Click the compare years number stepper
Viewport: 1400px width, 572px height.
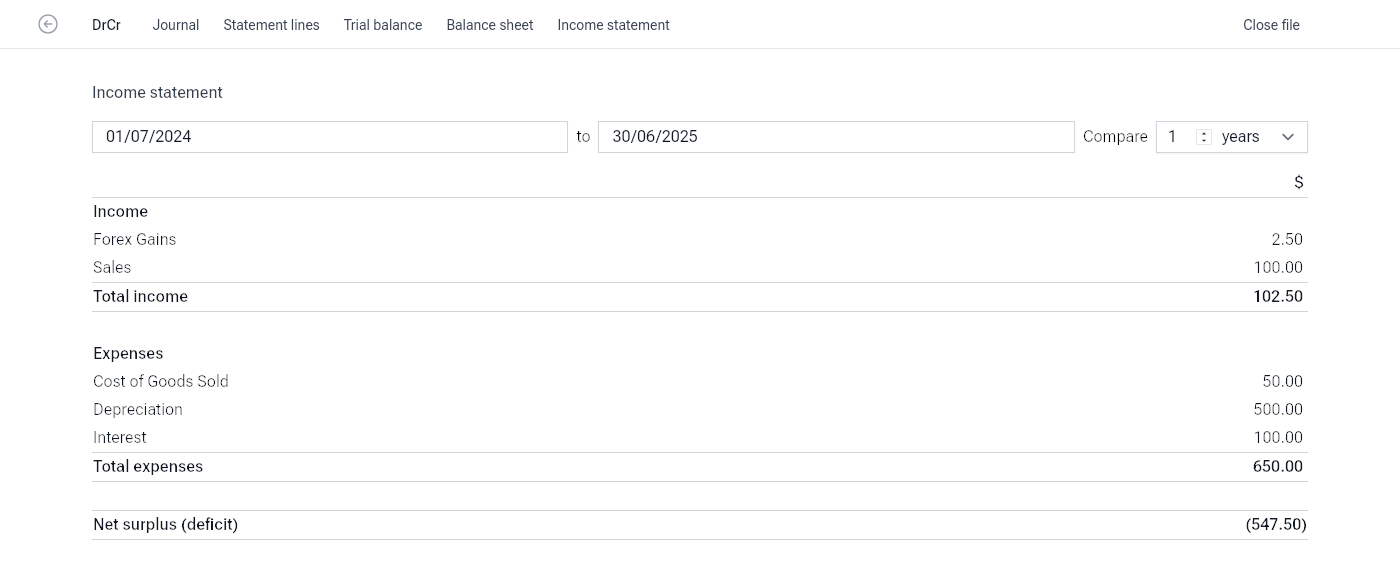[1204, 137]
